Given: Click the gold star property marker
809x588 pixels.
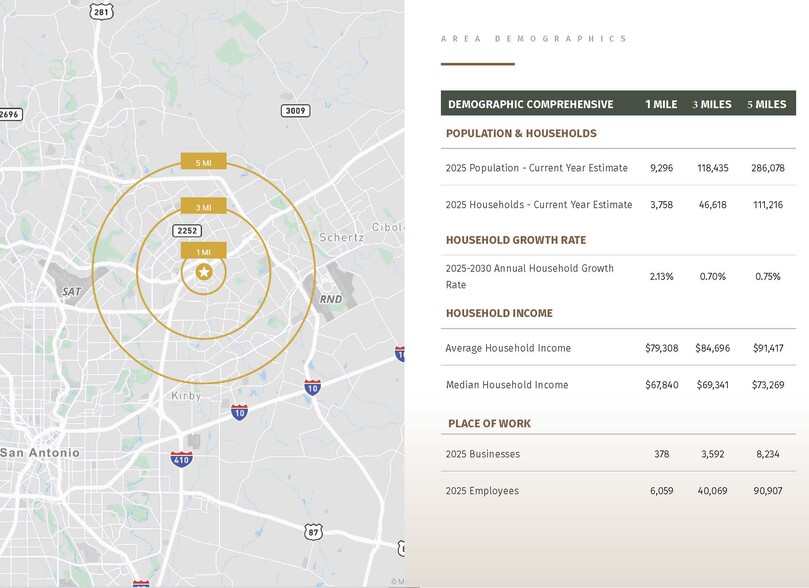Looking at the screenshot, I should click(204, 272).
